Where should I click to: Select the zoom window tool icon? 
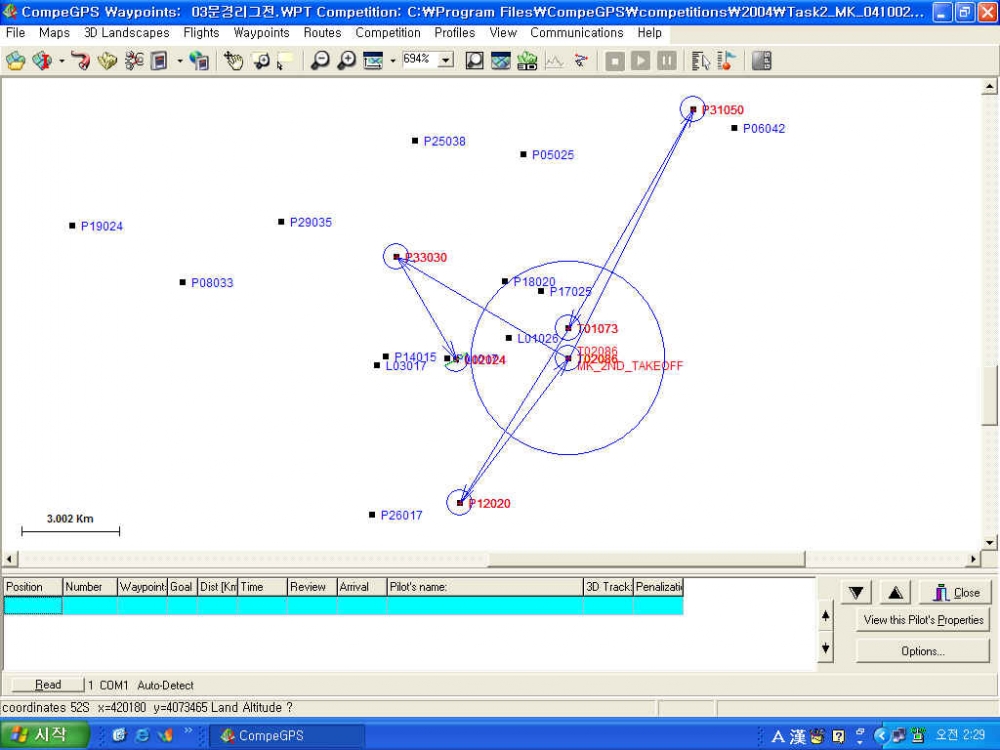[261, 61]
